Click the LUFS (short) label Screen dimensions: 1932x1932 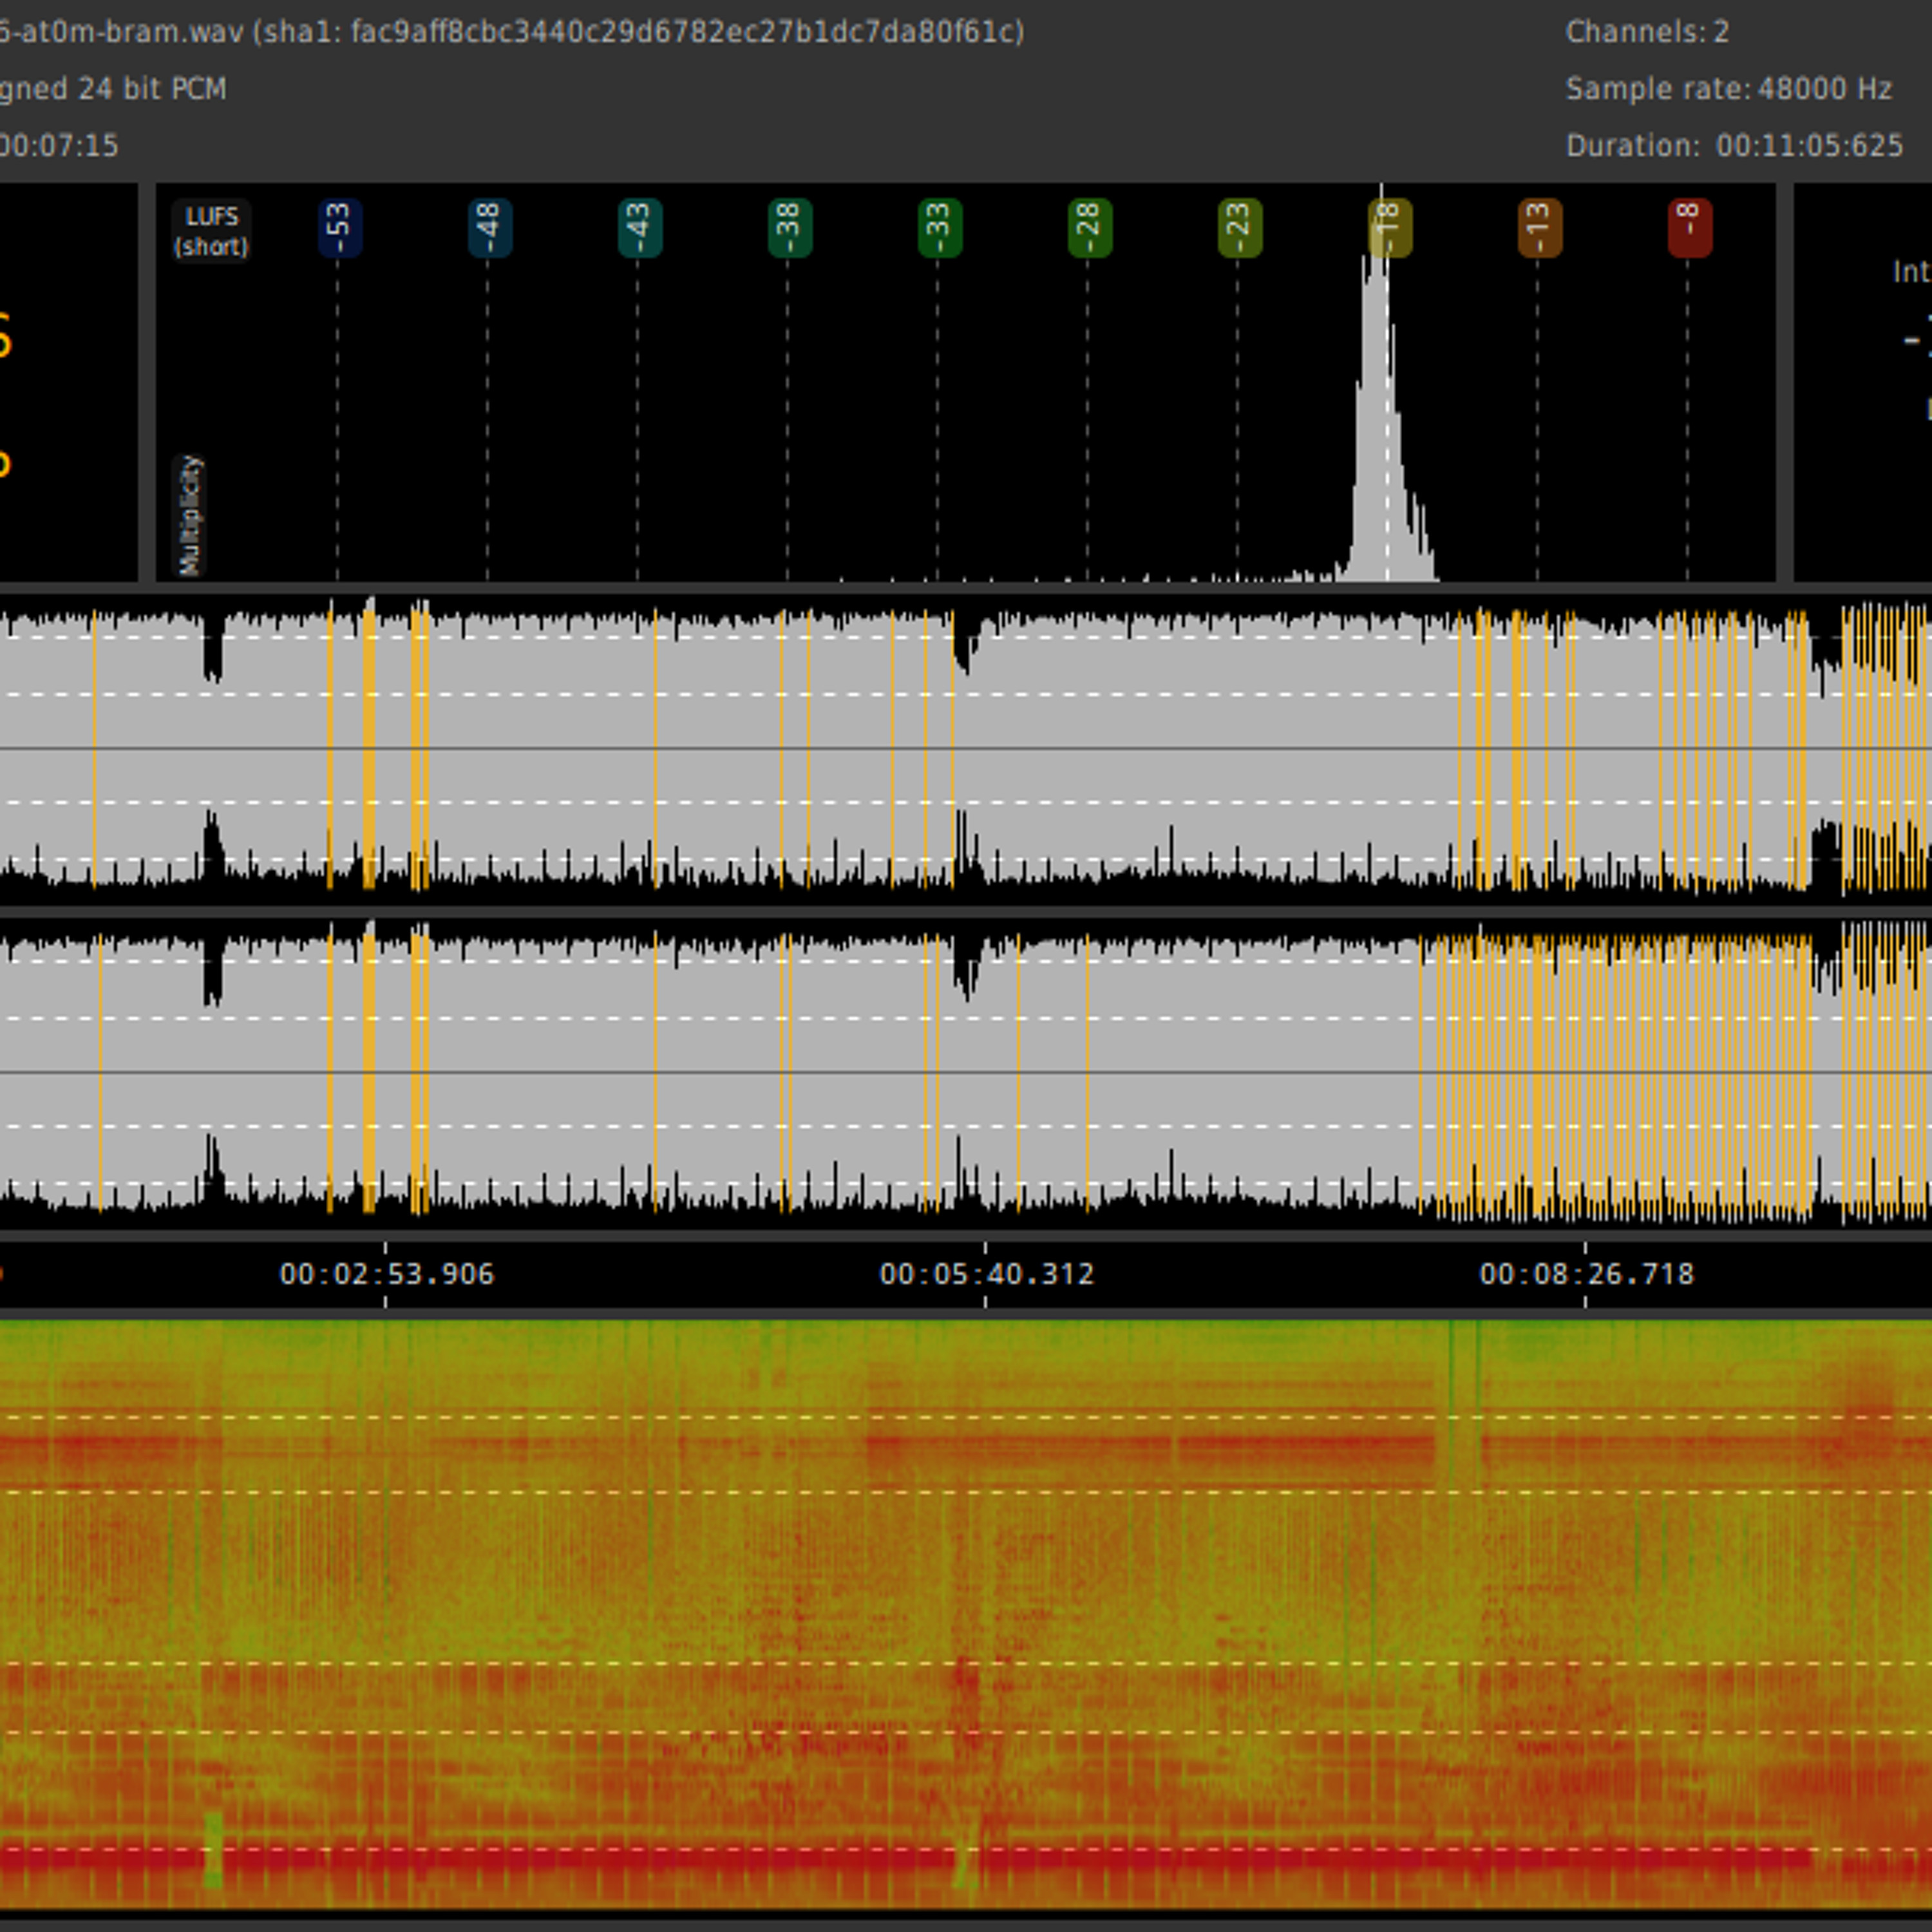tap(211, 231)
